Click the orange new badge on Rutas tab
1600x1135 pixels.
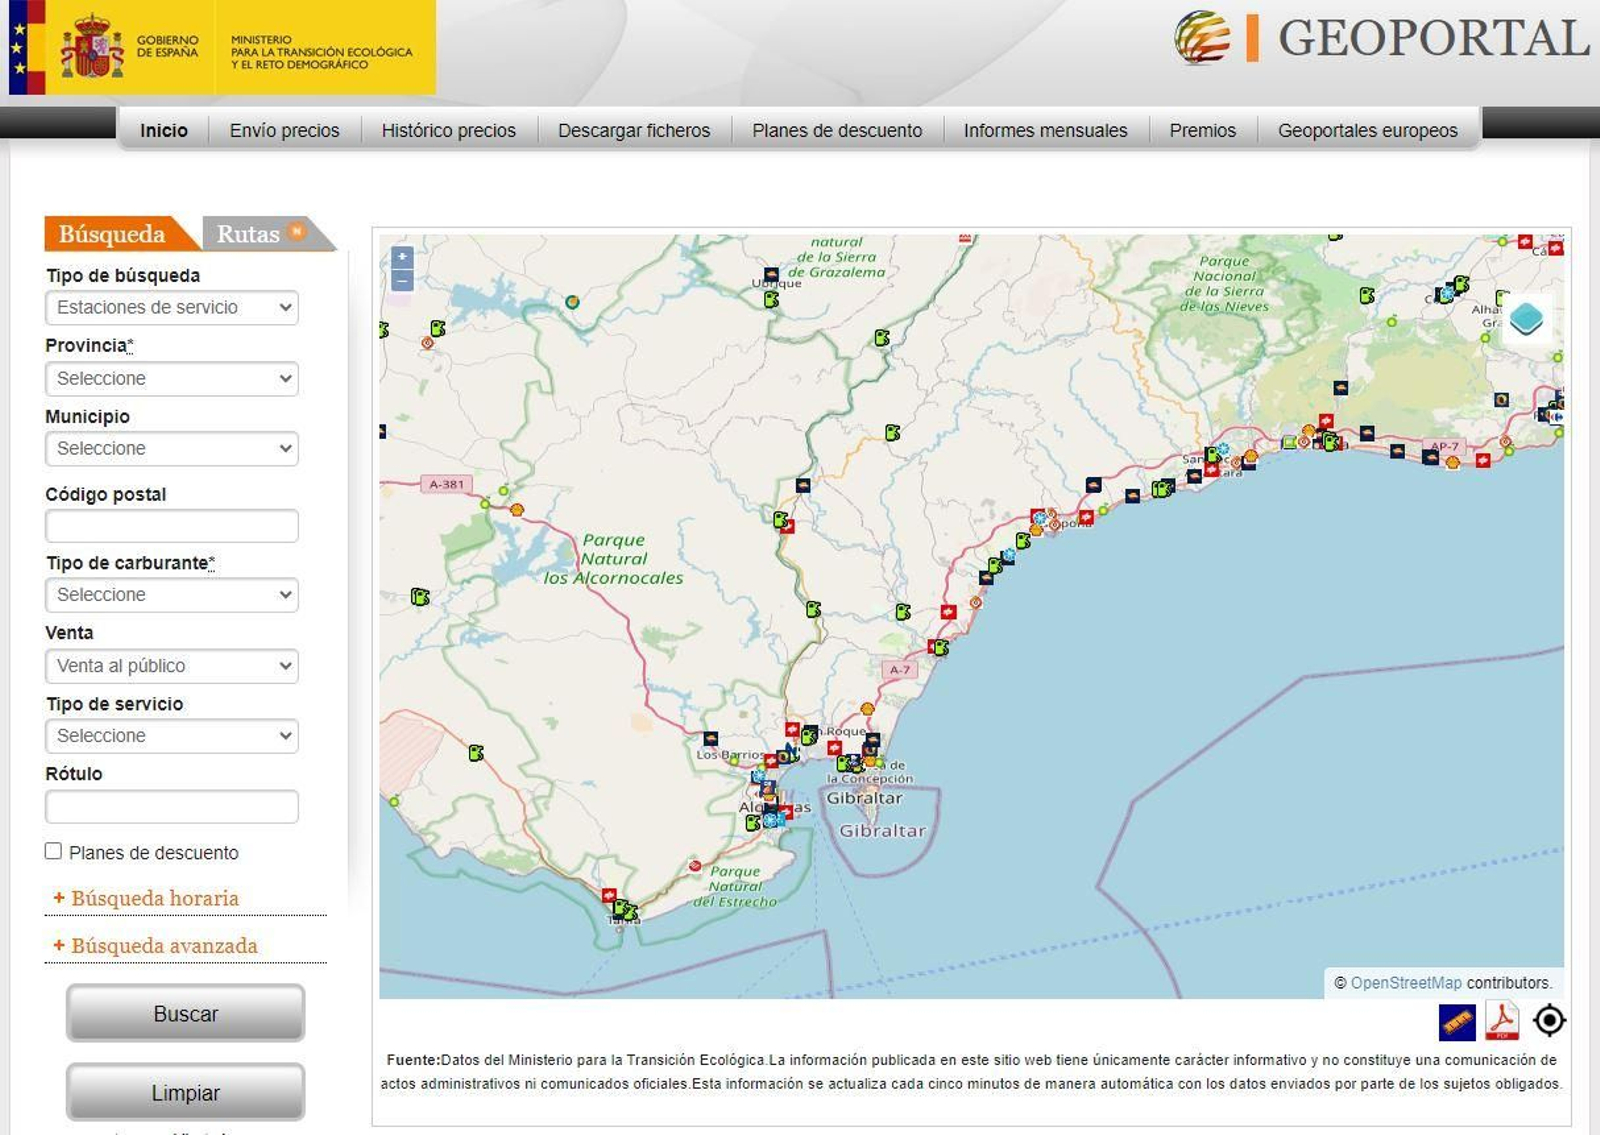point(297,231)
